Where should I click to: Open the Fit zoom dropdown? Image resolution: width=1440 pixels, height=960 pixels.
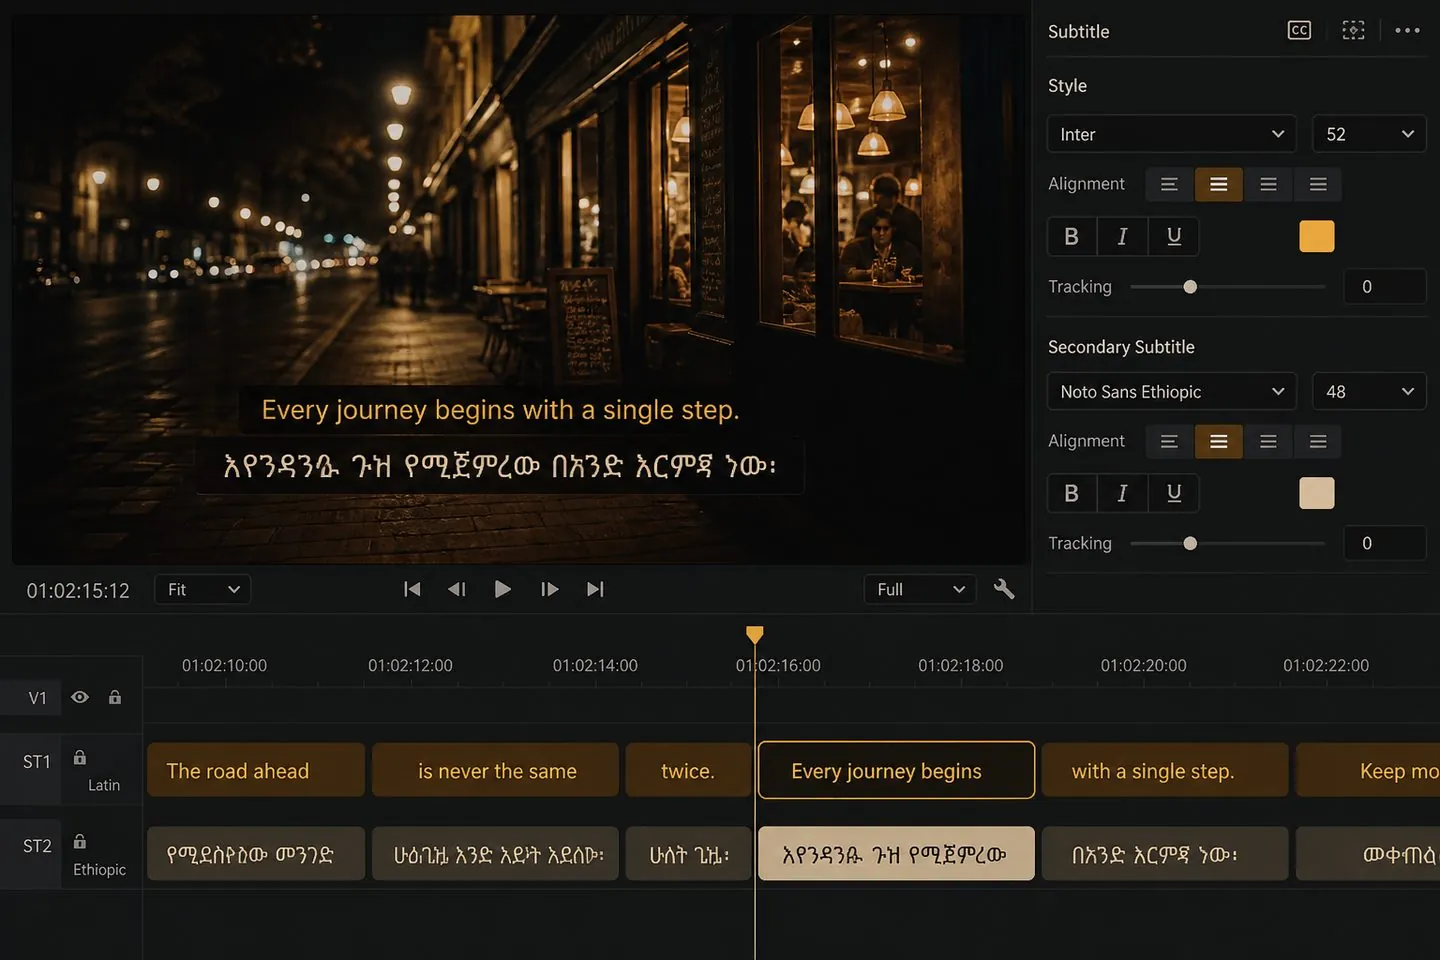(x=203, y=589)
